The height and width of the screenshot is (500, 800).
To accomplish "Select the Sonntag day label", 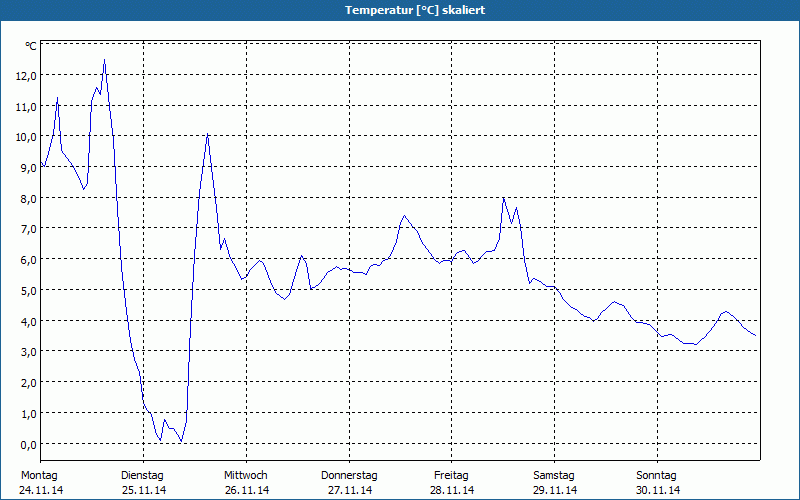I will [x=657, y=476].
